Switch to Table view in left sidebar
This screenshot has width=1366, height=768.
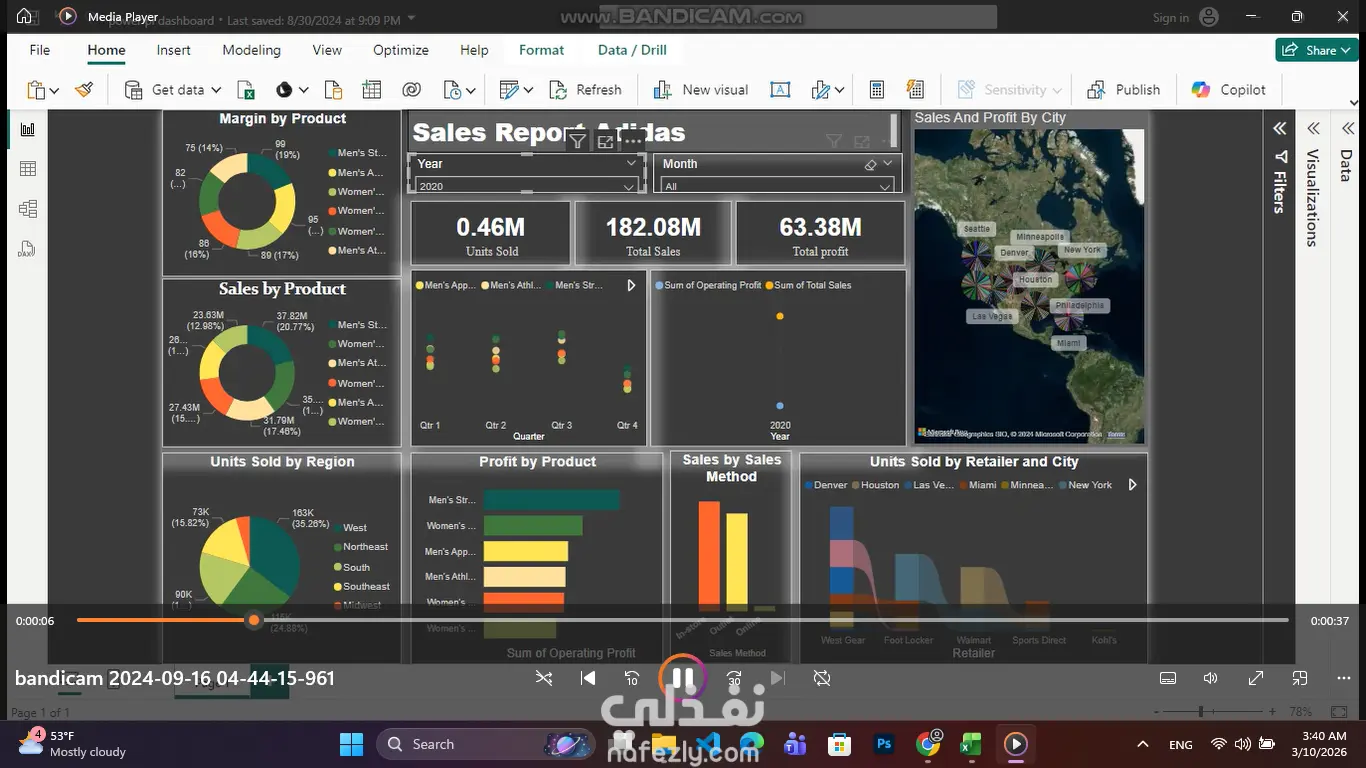(x=28, y=169)
